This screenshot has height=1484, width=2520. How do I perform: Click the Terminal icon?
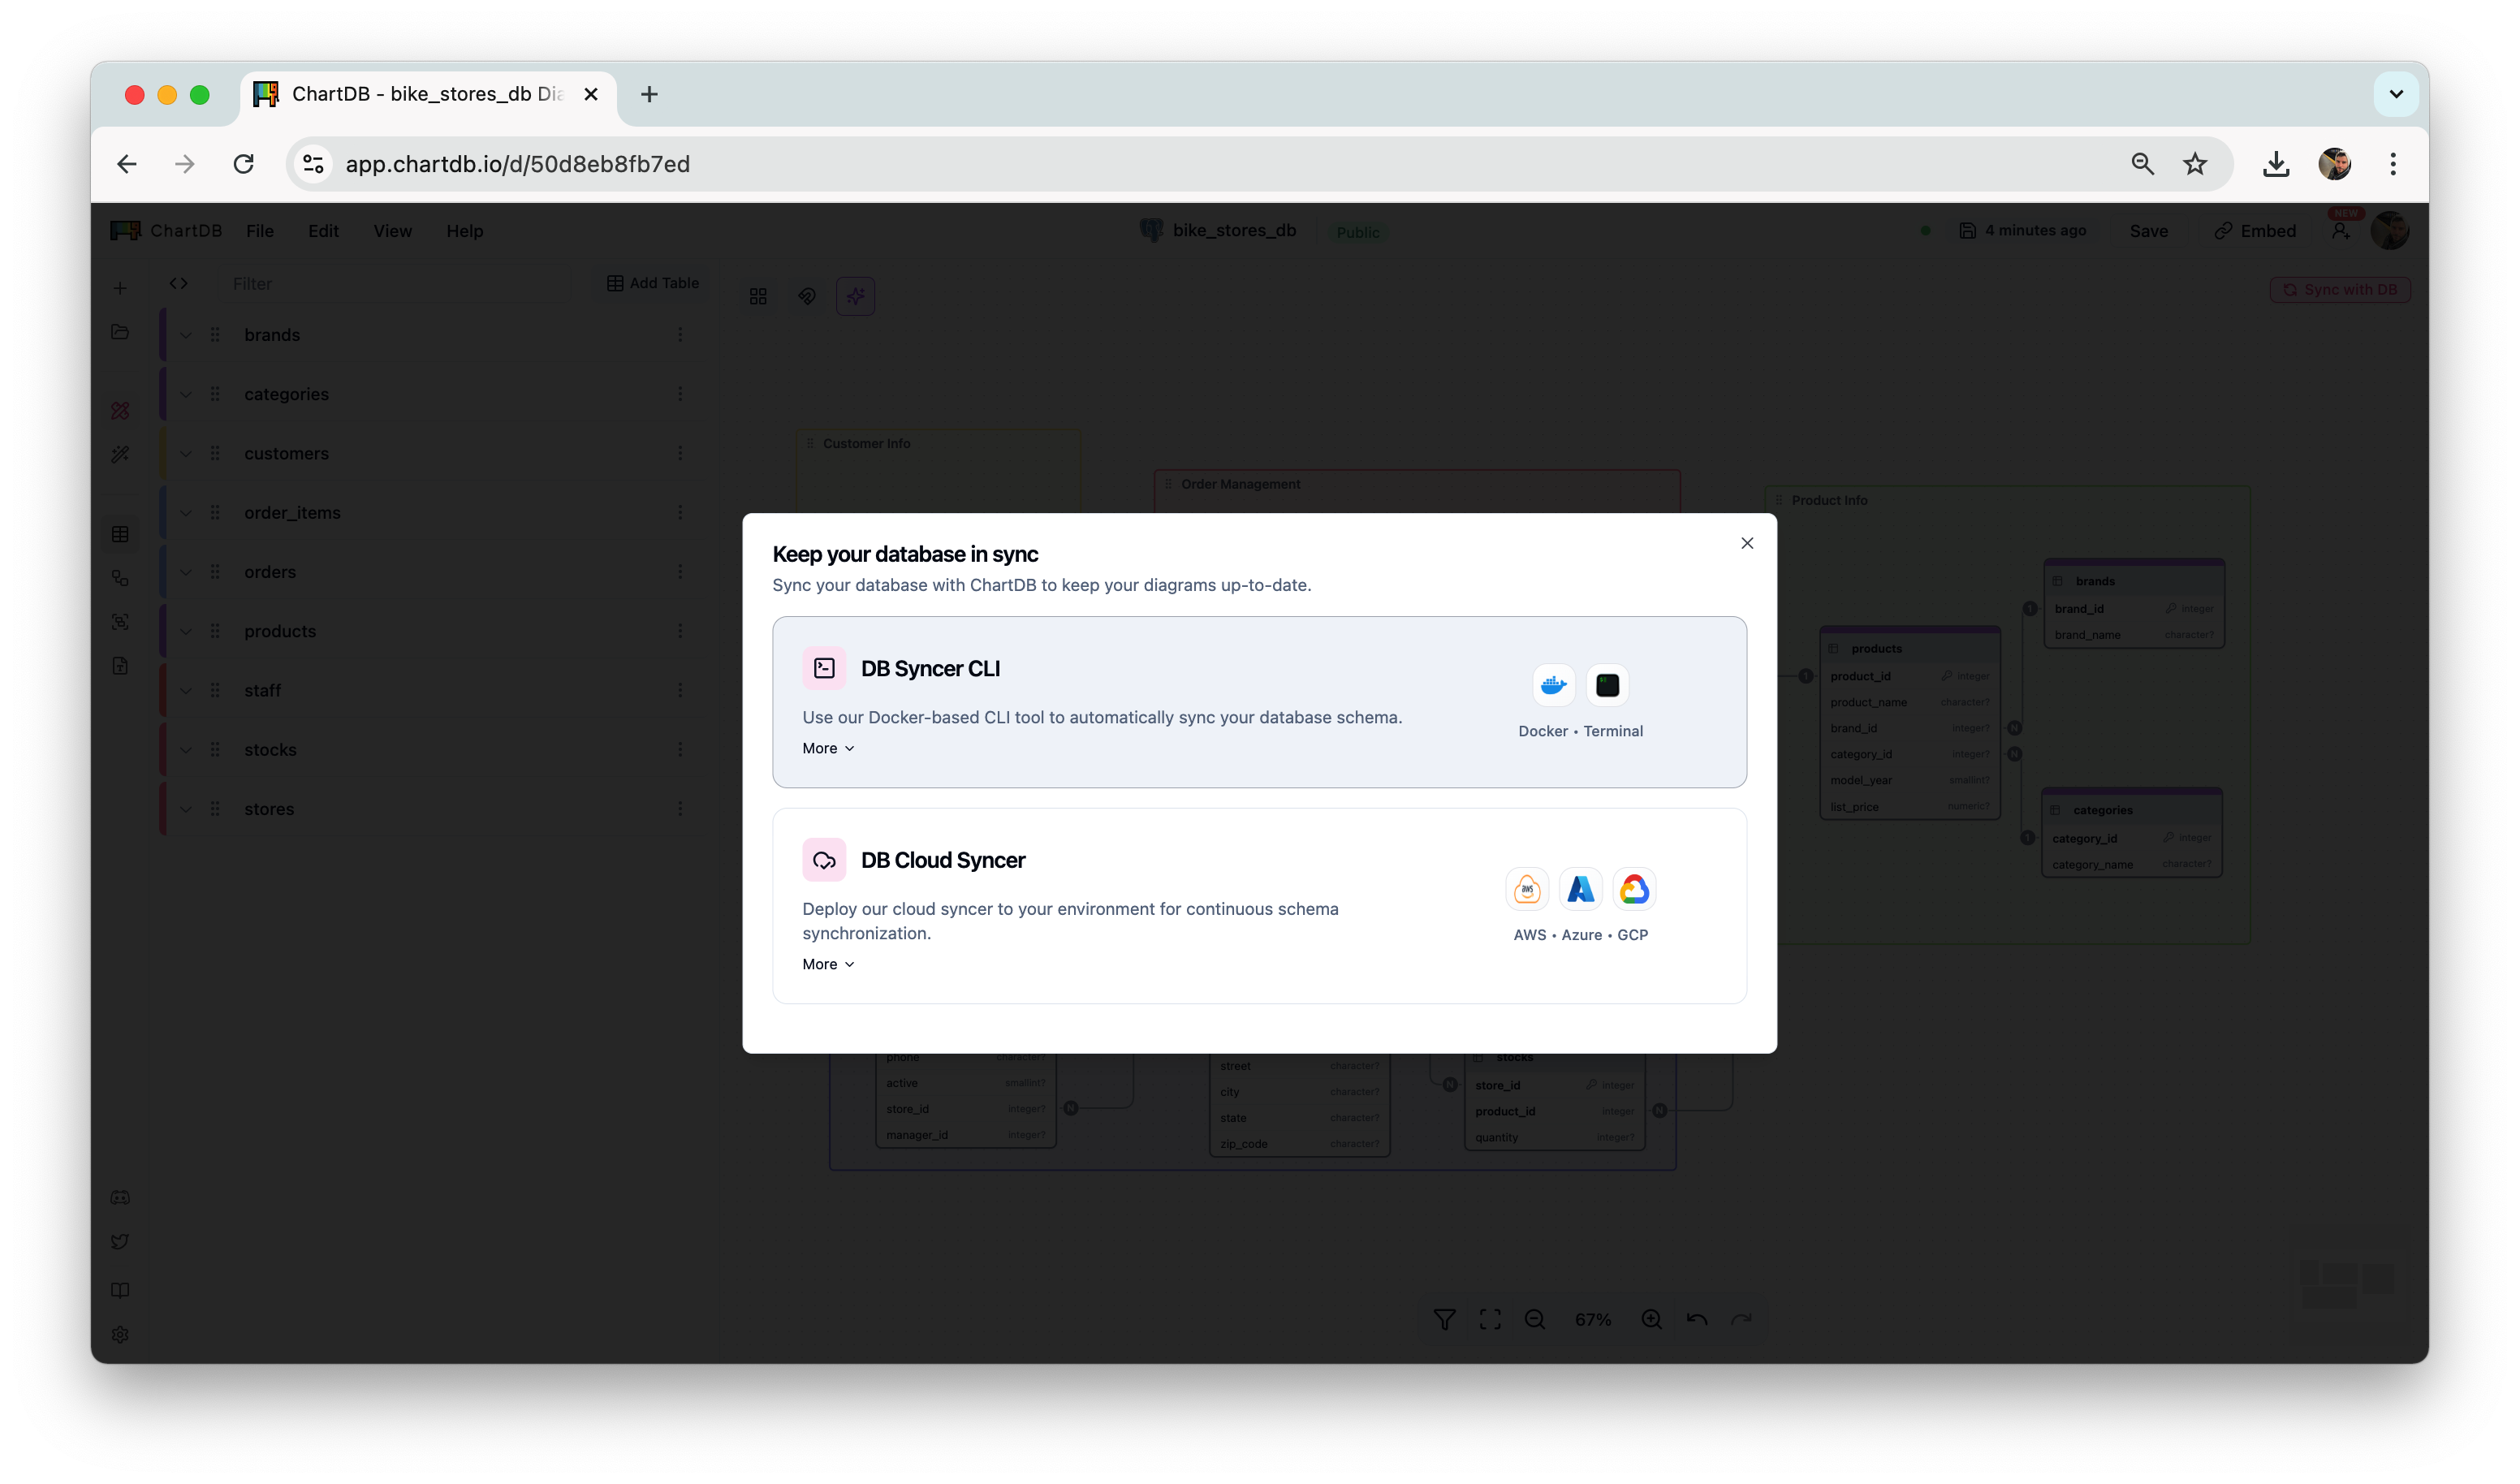click(x=1607, y=685)
